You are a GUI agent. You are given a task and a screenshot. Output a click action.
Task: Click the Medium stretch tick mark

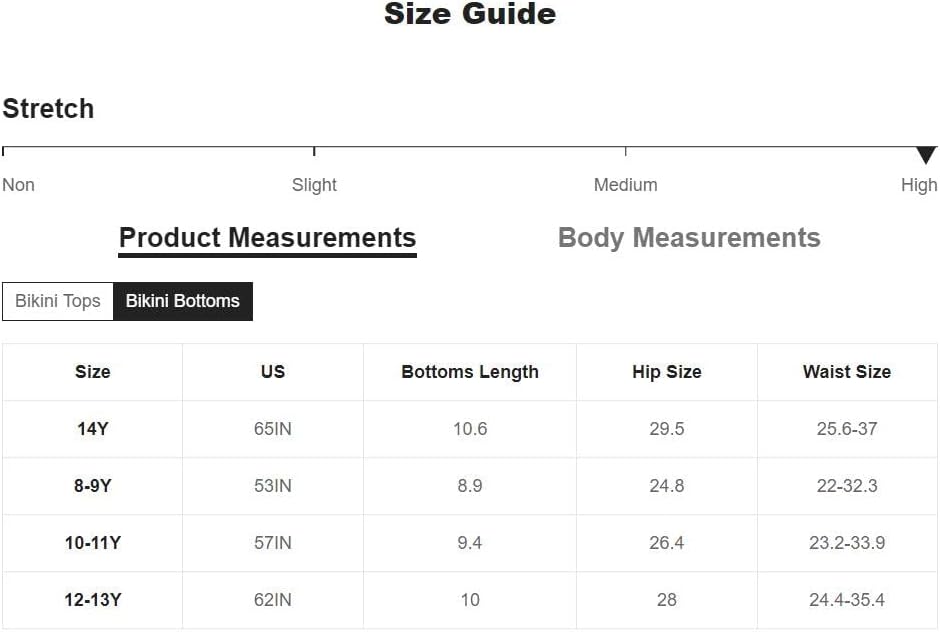point(625,151)
